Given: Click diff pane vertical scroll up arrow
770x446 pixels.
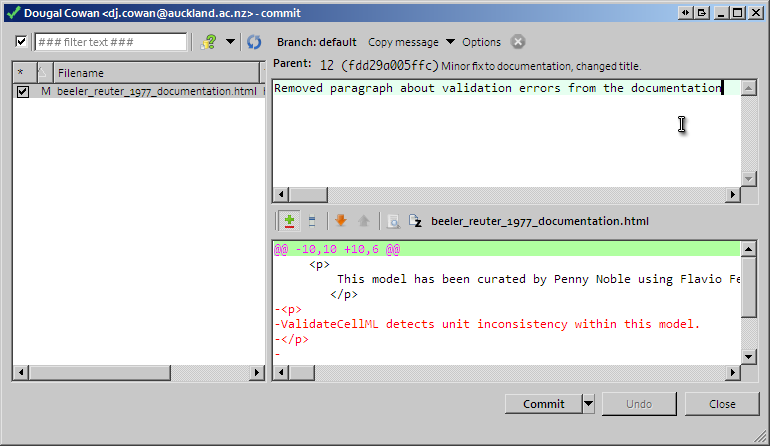Looking at the screenshot, I should [749, 249].
